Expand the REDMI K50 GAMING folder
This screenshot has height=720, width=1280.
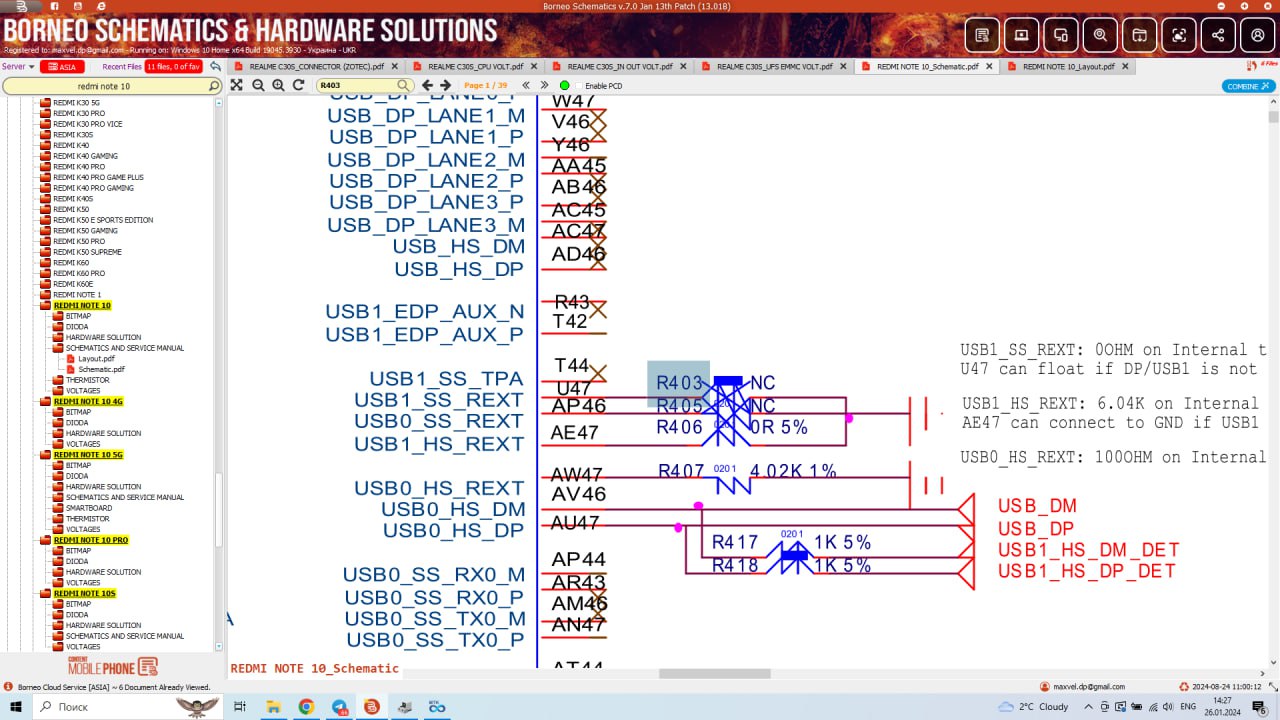coord(45,231)
